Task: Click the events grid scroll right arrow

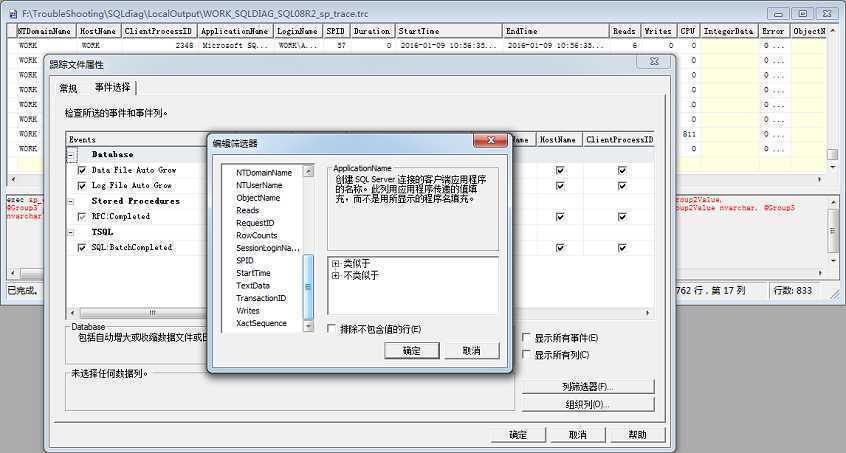Action: point(648,312)
